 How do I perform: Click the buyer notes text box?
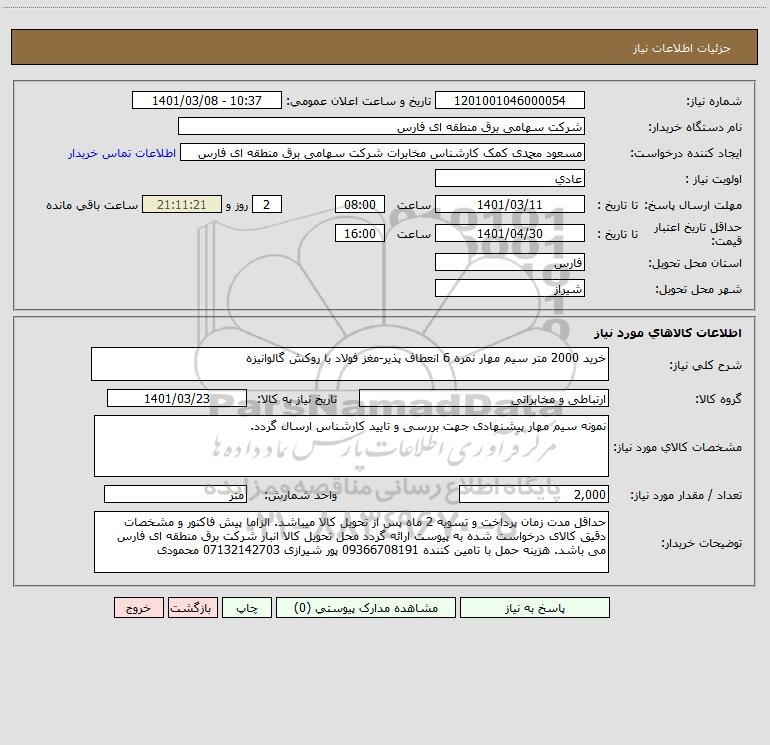point(351,542)
